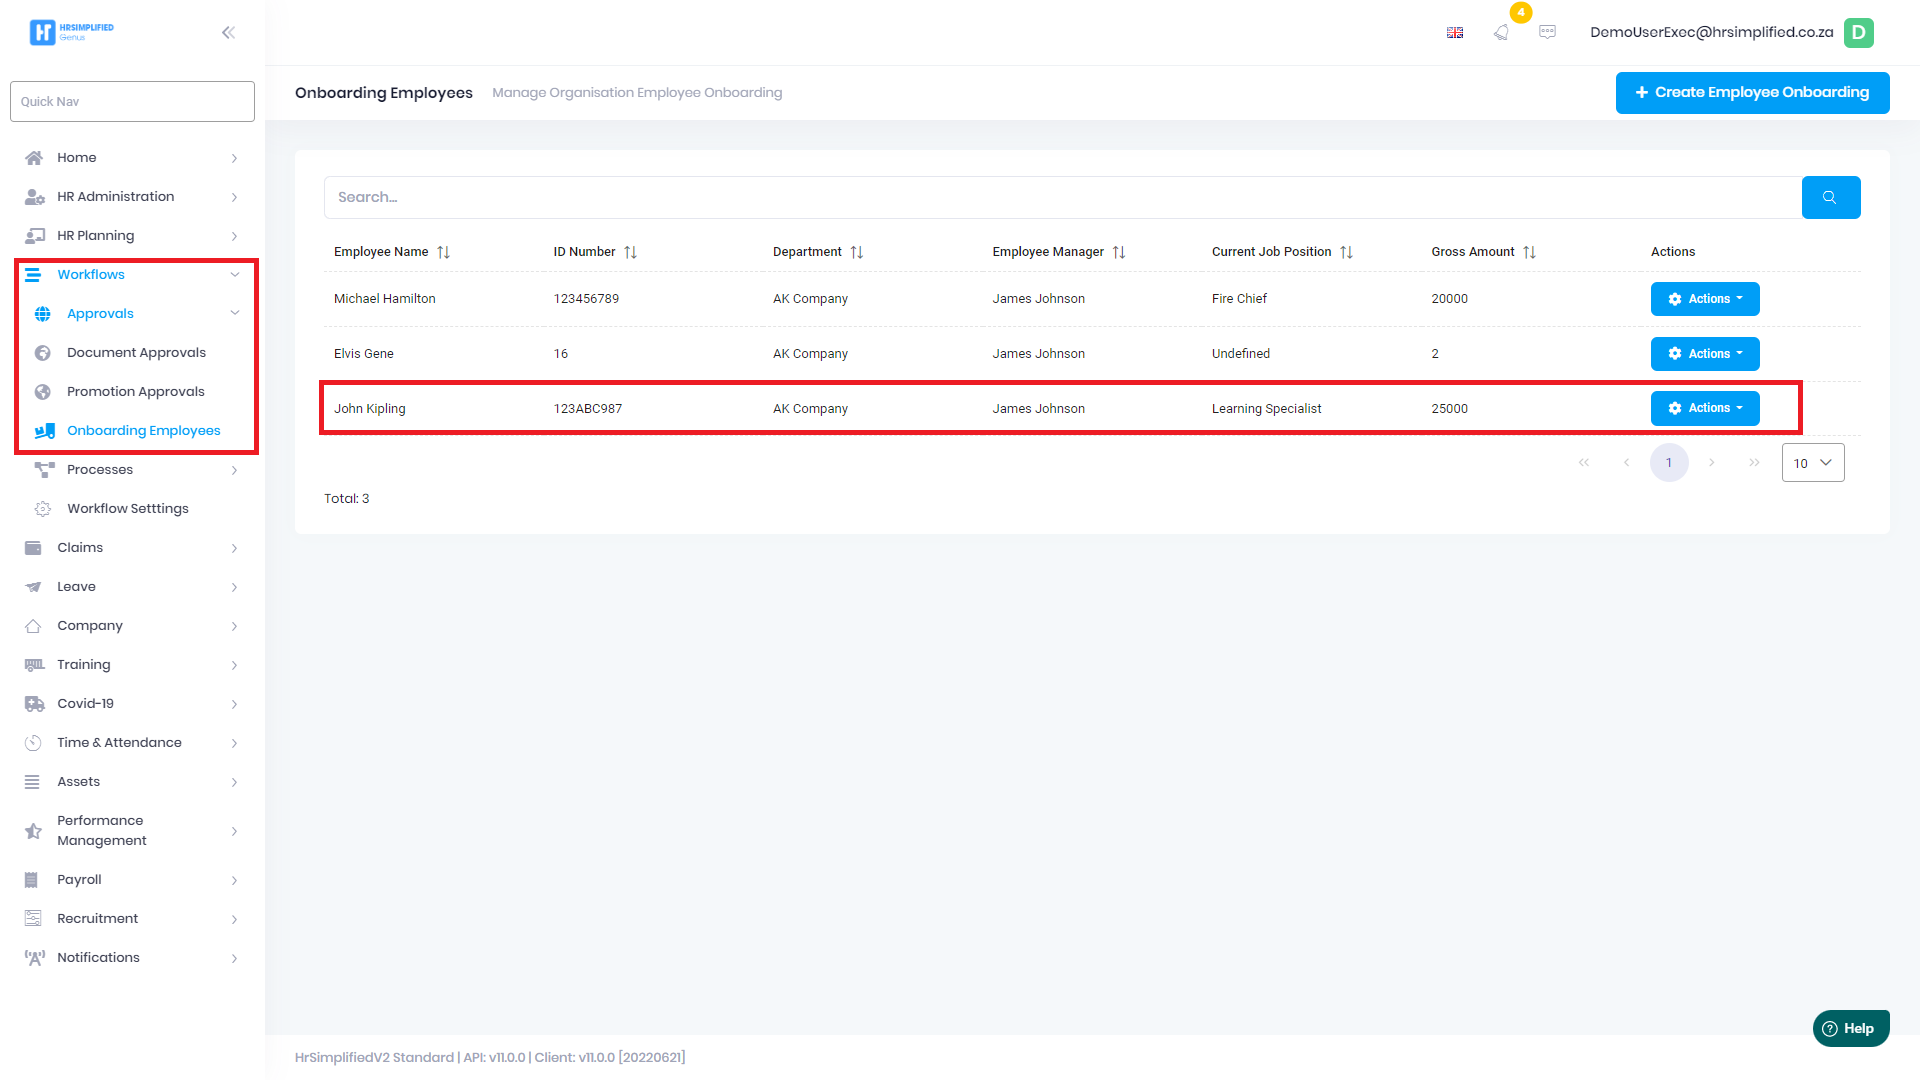Click the green user avatar icon
This screenshot has width=1920, height=1080.
pos(1858,32)
